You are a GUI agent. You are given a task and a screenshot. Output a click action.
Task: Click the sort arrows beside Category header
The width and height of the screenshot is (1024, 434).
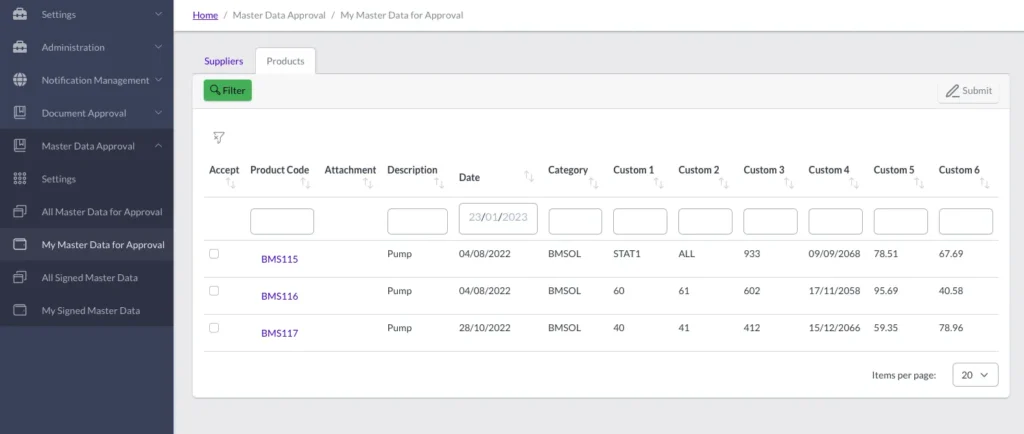(594, 183)
